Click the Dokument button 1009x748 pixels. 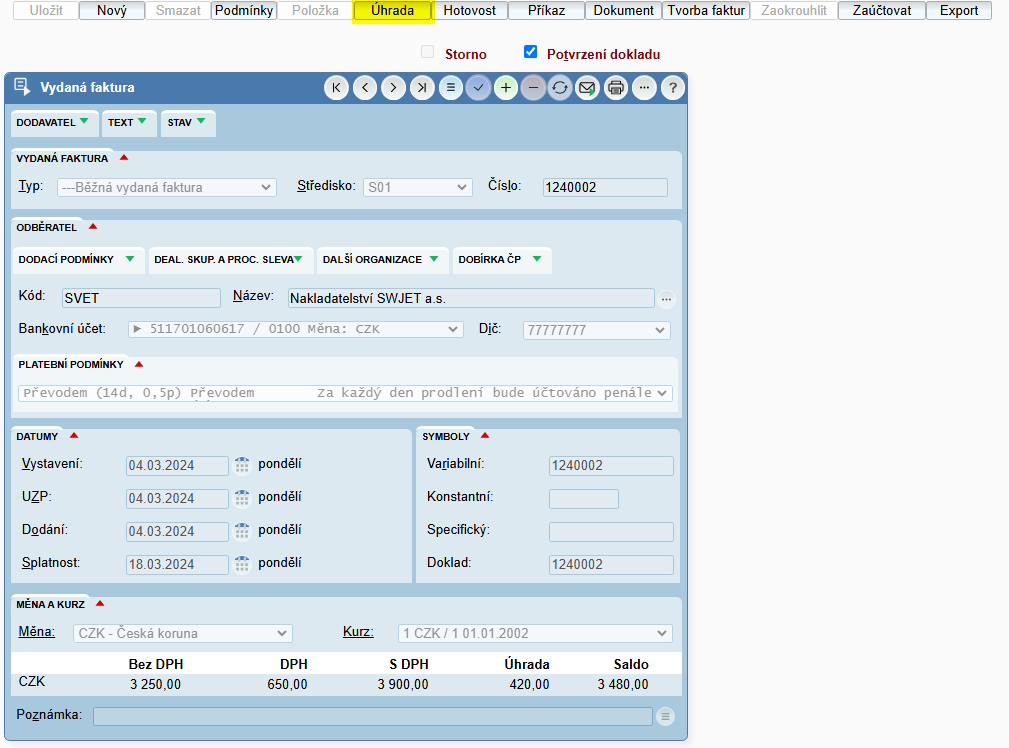624,10
